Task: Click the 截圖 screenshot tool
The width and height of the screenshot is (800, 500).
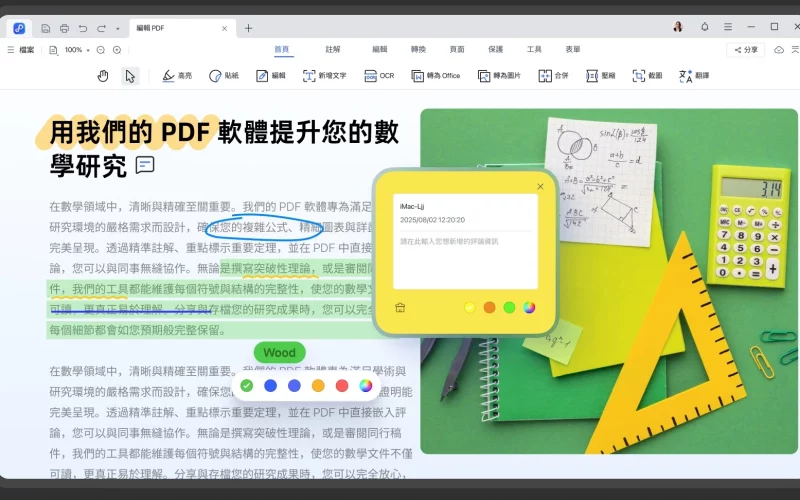Action: [x=647, y=75]
